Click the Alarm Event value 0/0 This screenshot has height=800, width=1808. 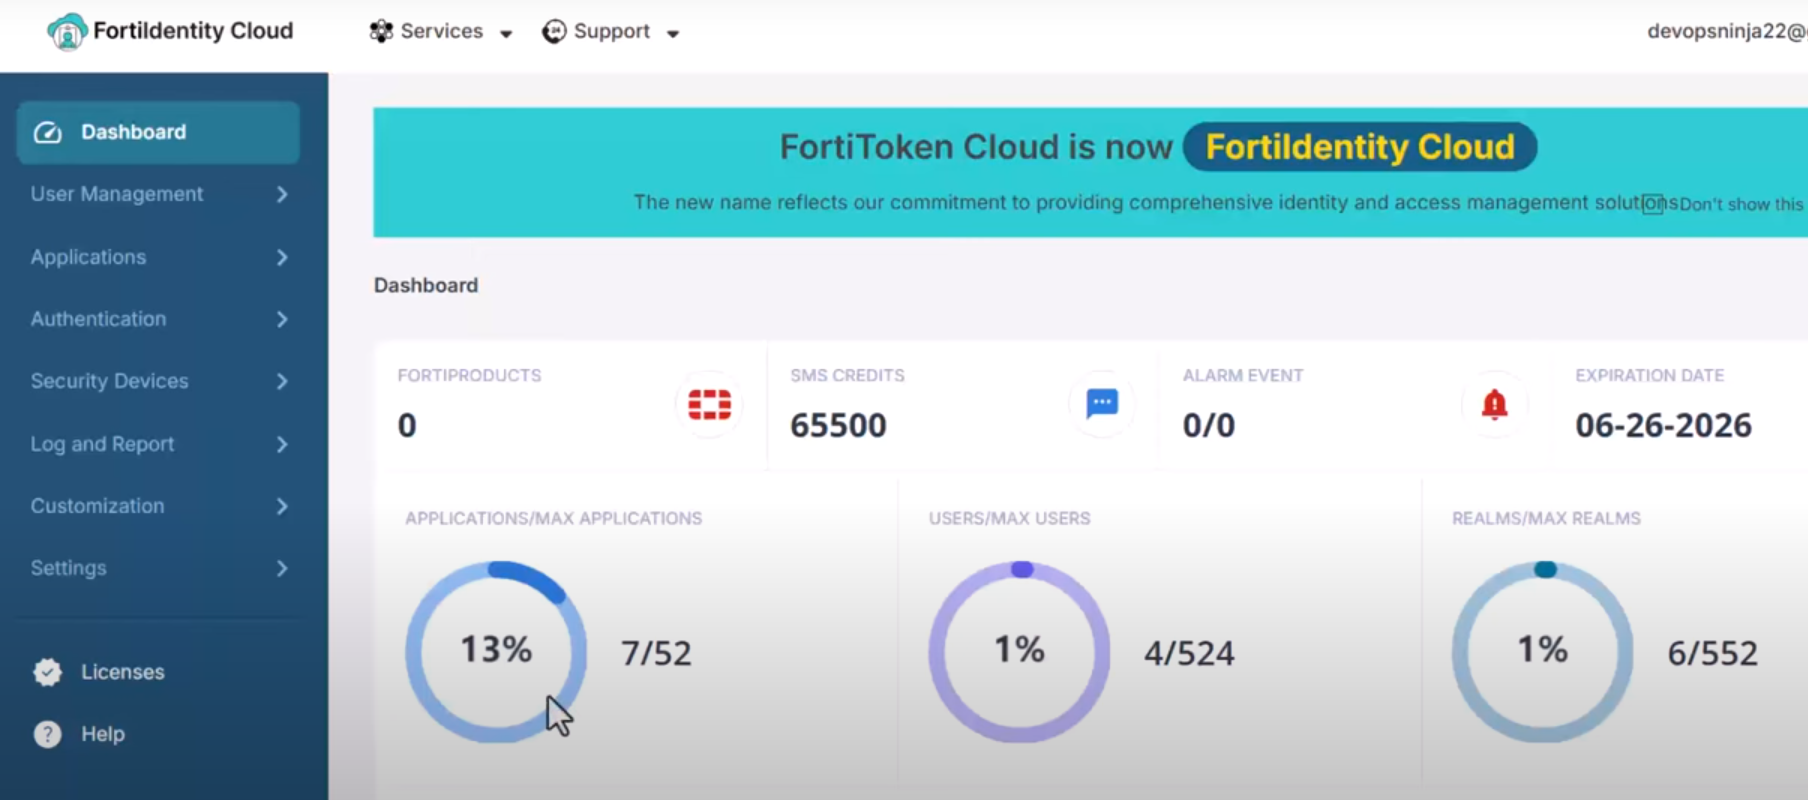click(1209, 425)
